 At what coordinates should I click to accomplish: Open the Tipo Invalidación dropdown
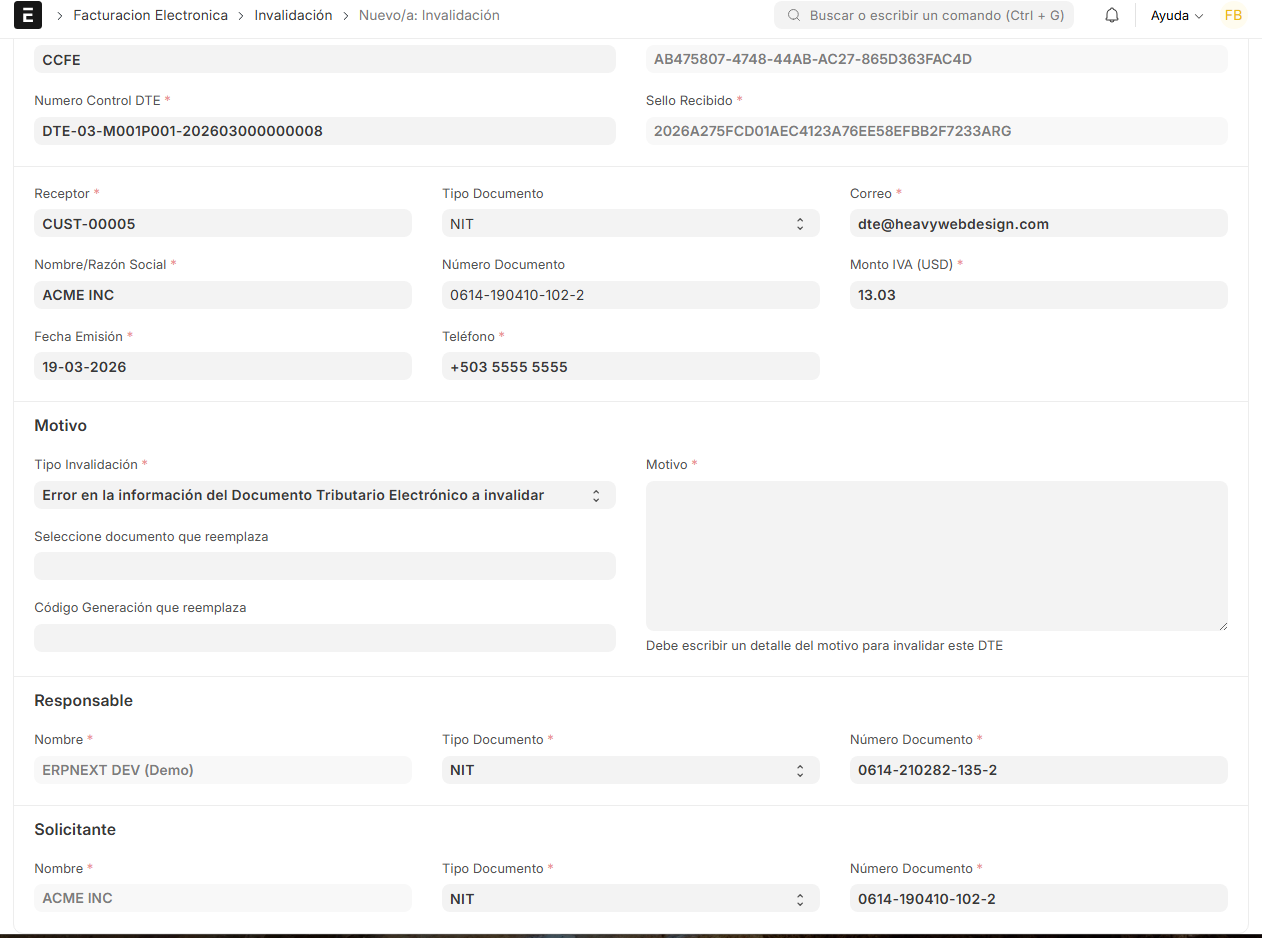click(324, 495)
